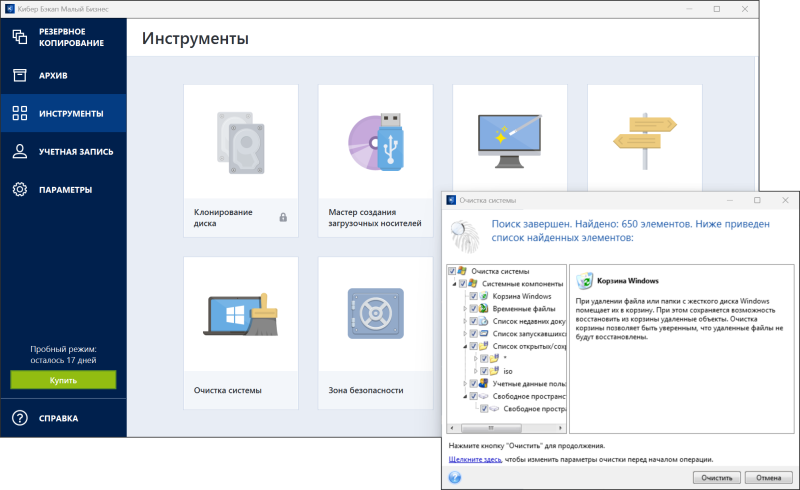Open the Клонирование диска tool tile

click(x=241, y=160)
